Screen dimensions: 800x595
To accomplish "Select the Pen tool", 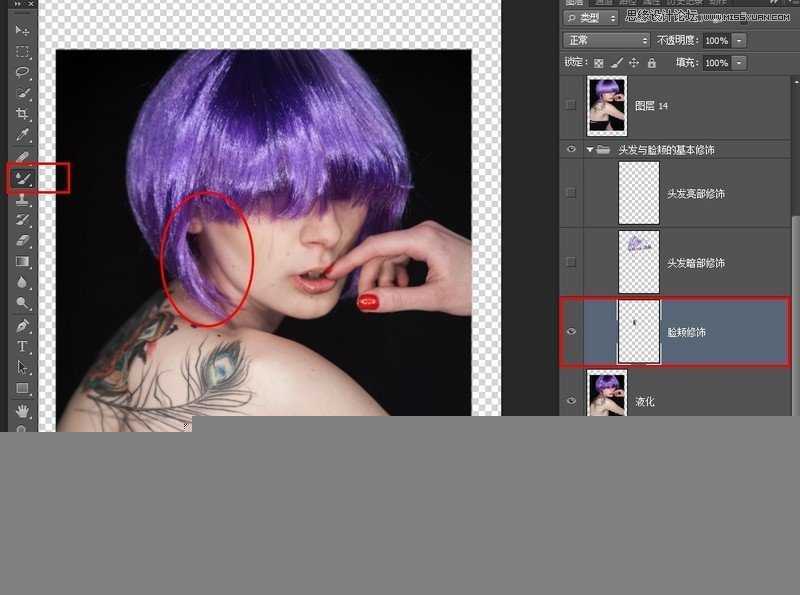I will click(x=22, y=326).
